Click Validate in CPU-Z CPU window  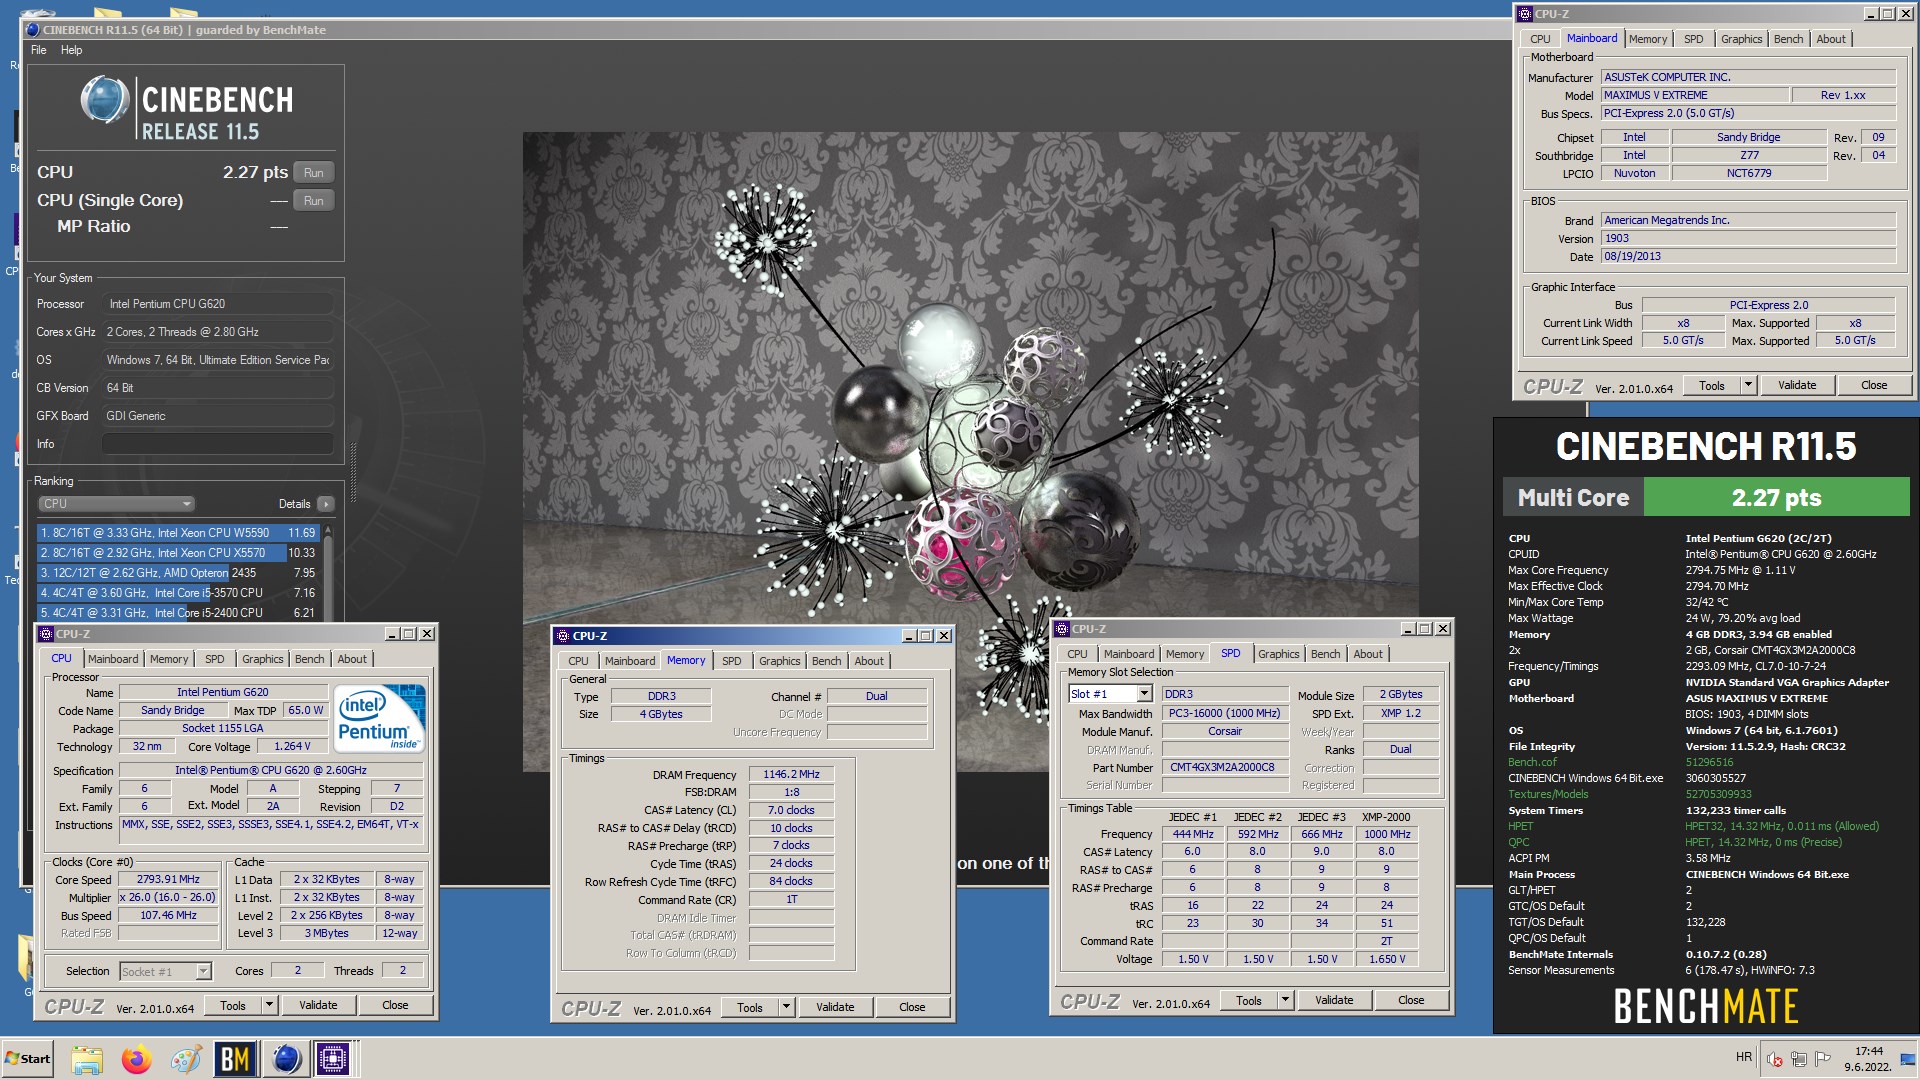coord(317,1005)
